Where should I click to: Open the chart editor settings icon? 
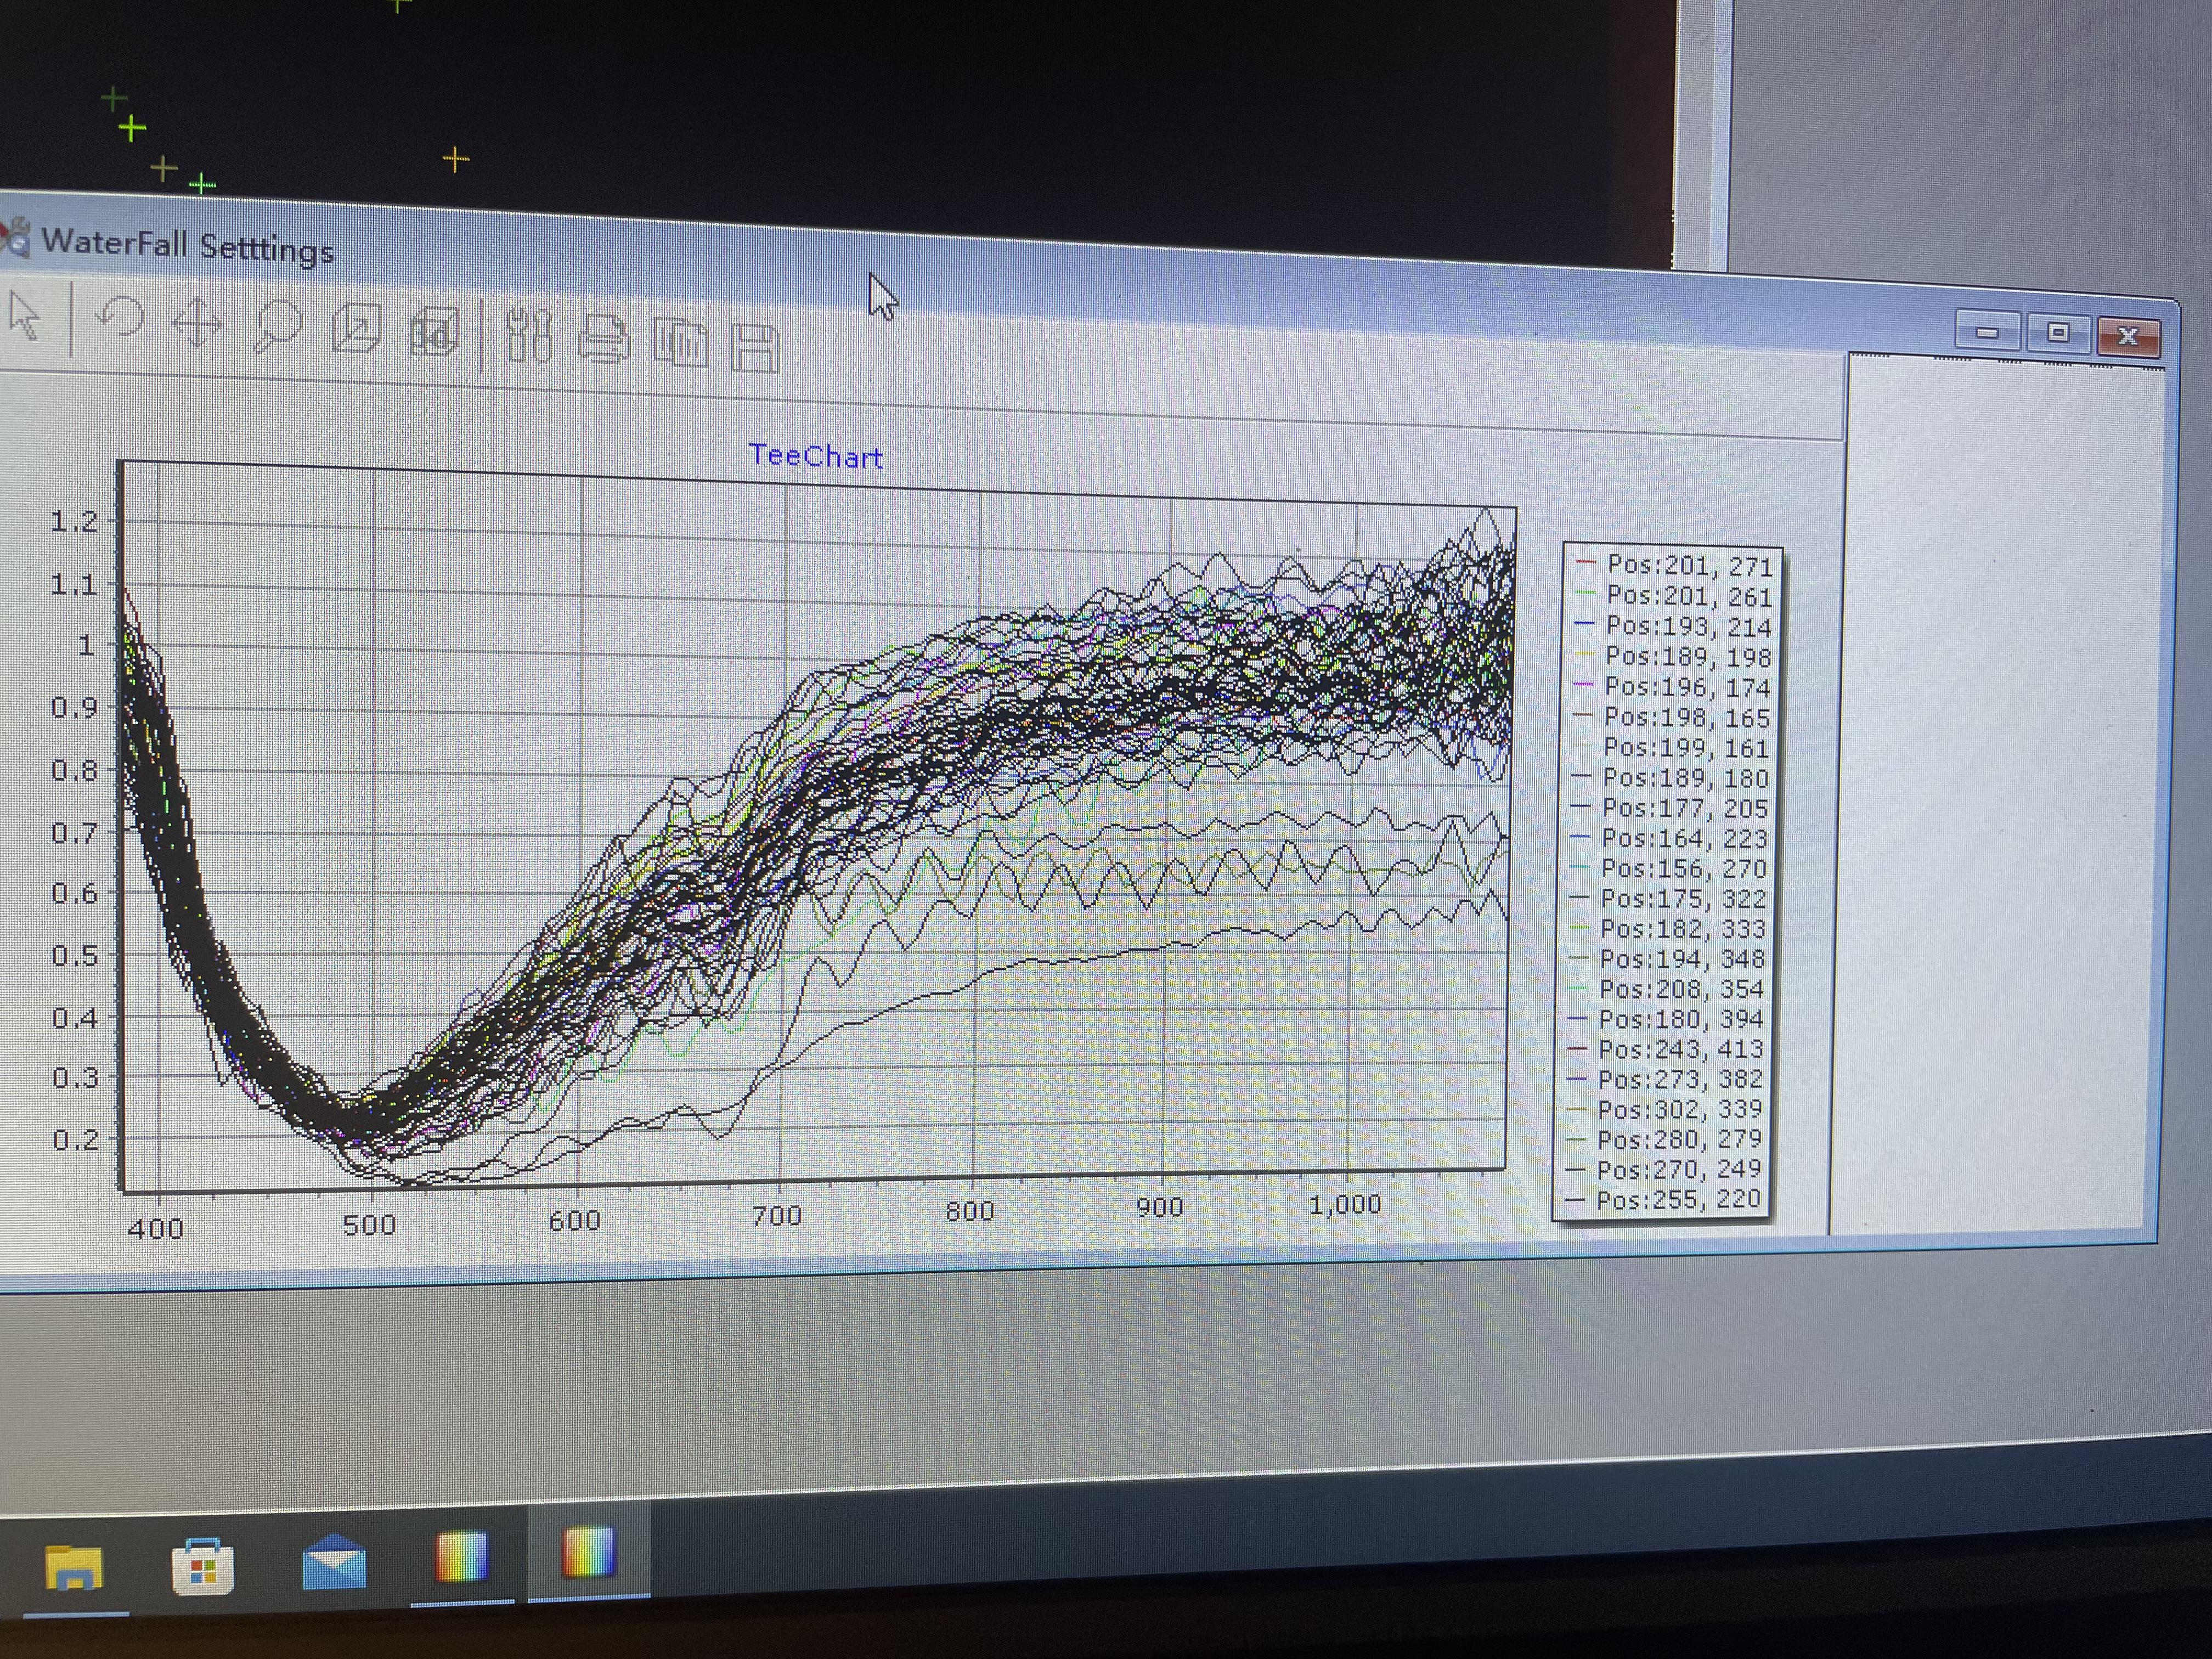pyautogui.click(x=529, y=336)
